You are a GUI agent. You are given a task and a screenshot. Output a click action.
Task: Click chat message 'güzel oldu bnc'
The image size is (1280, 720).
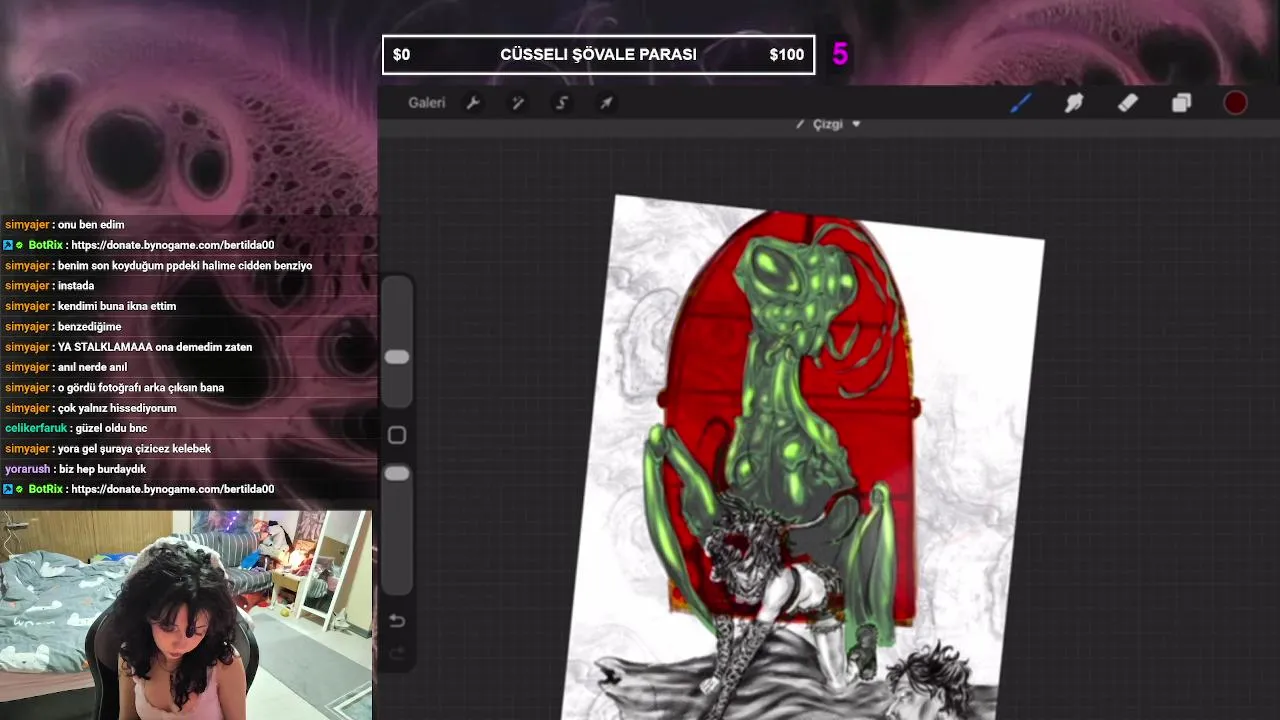[111, 428]
